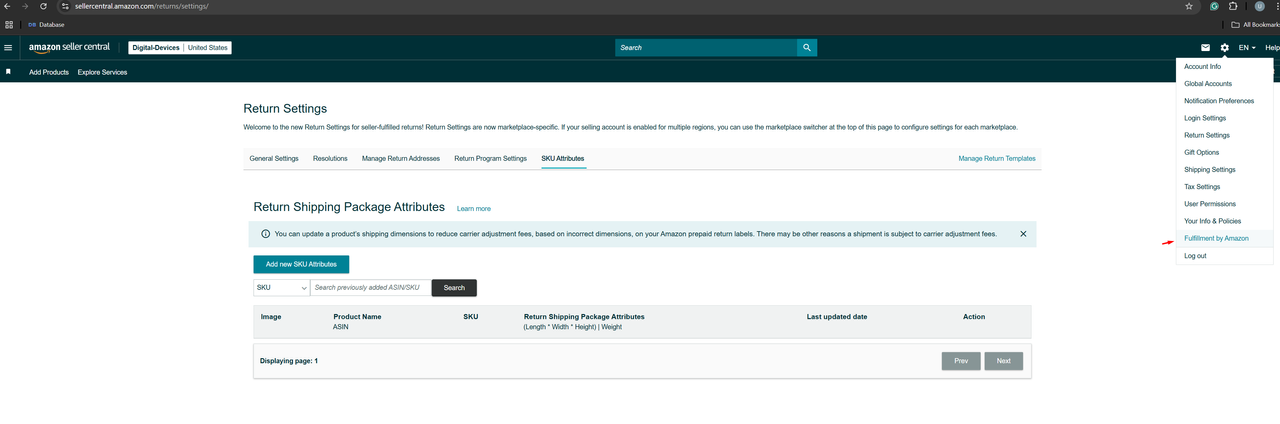The image size is (1280, 424).
Task: Click the browser reload icon
Action: [x=43, y=6]
